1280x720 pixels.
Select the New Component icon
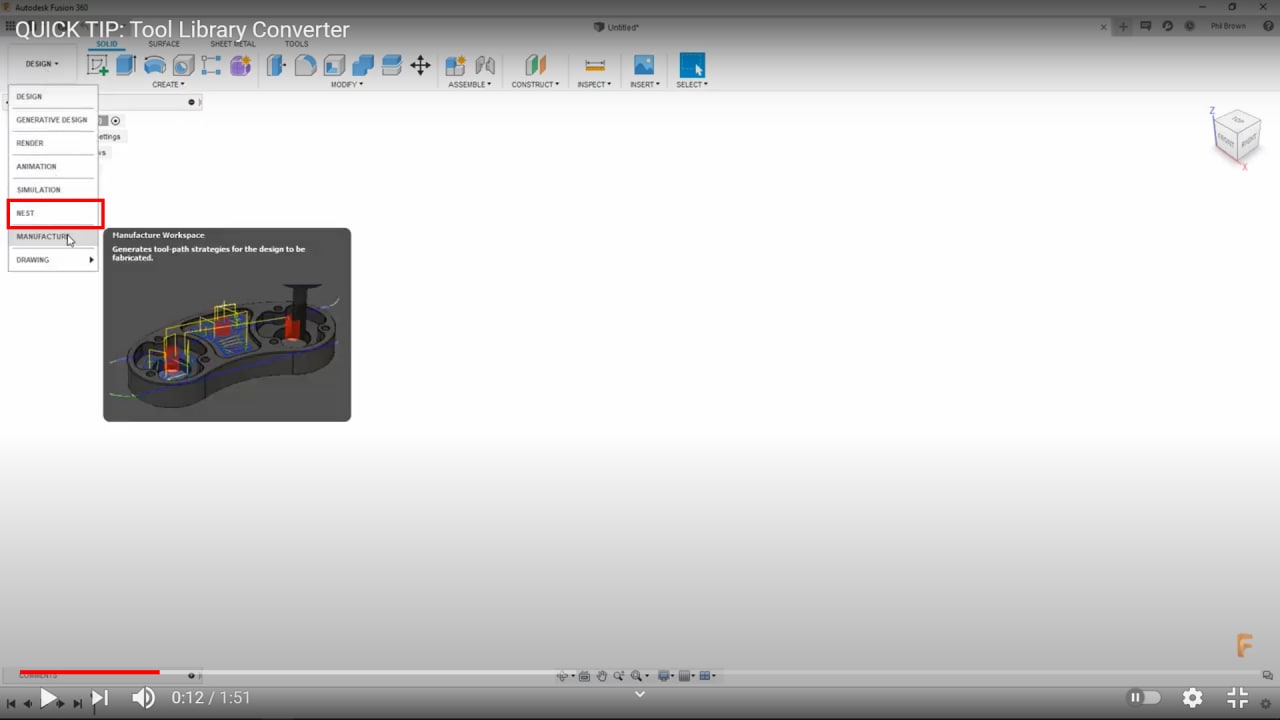coord(456,66)
